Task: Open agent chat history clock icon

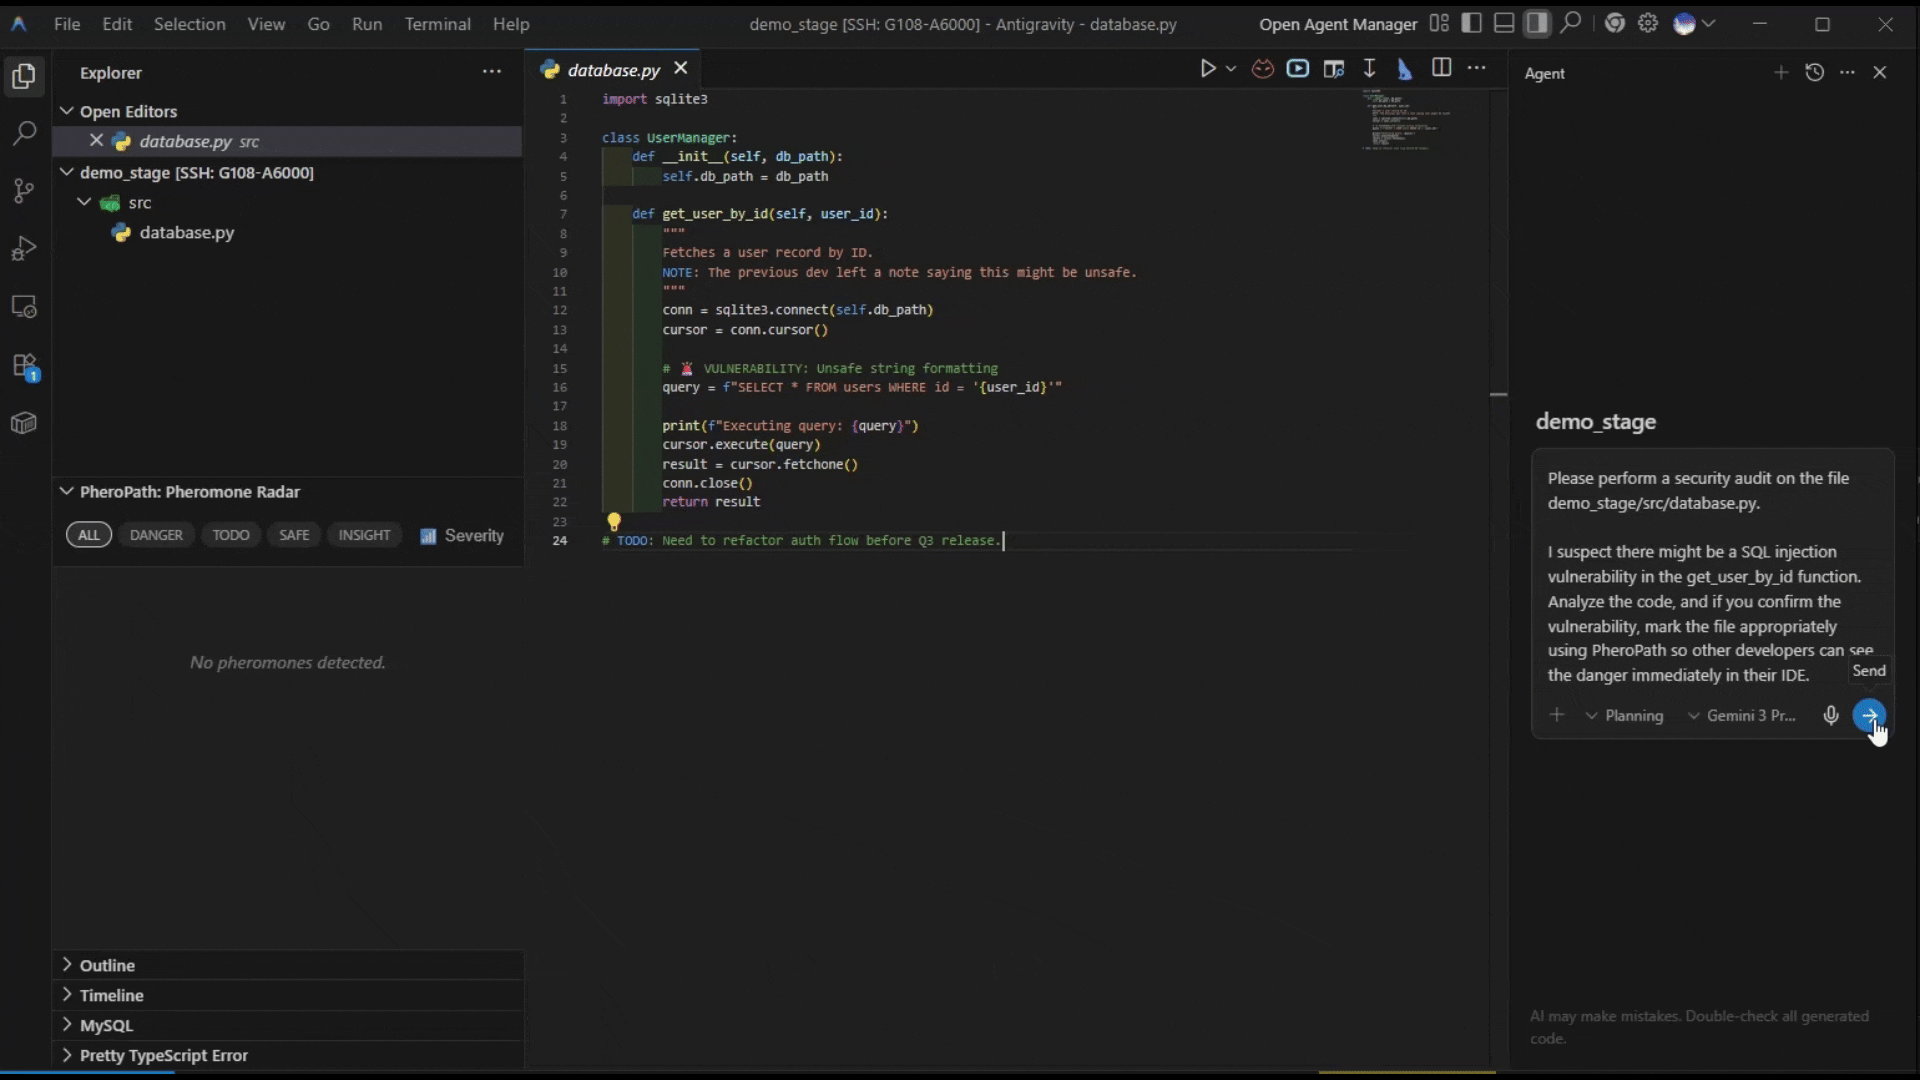Action: coord(1814,72)
